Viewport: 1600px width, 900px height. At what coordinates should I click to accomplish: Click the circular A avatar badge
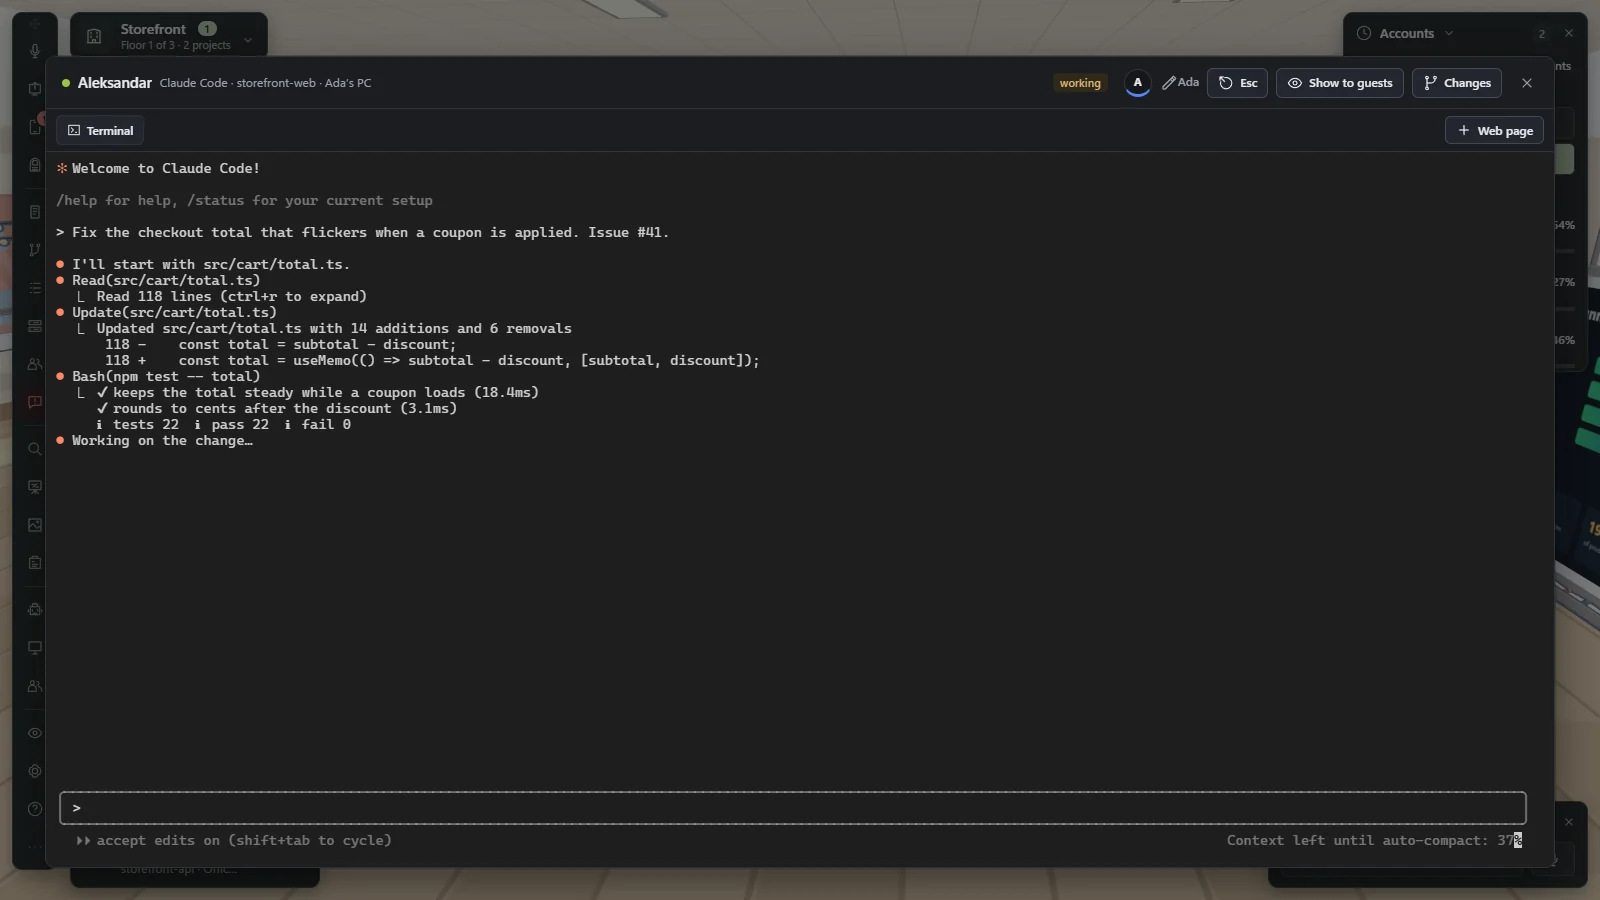click(1137, 83)
